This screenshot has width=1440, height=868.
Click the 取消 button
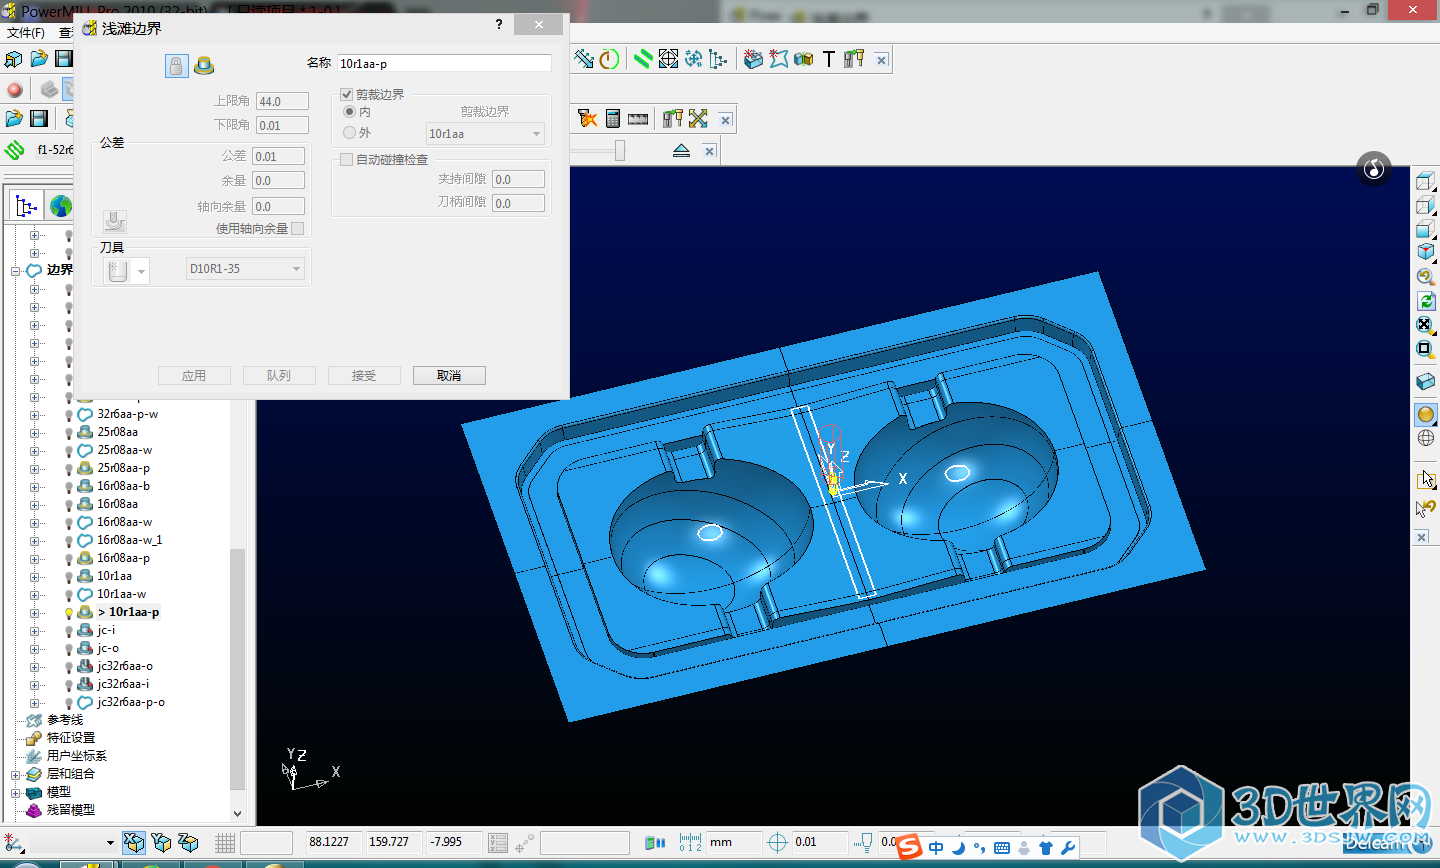click(449, 375)
